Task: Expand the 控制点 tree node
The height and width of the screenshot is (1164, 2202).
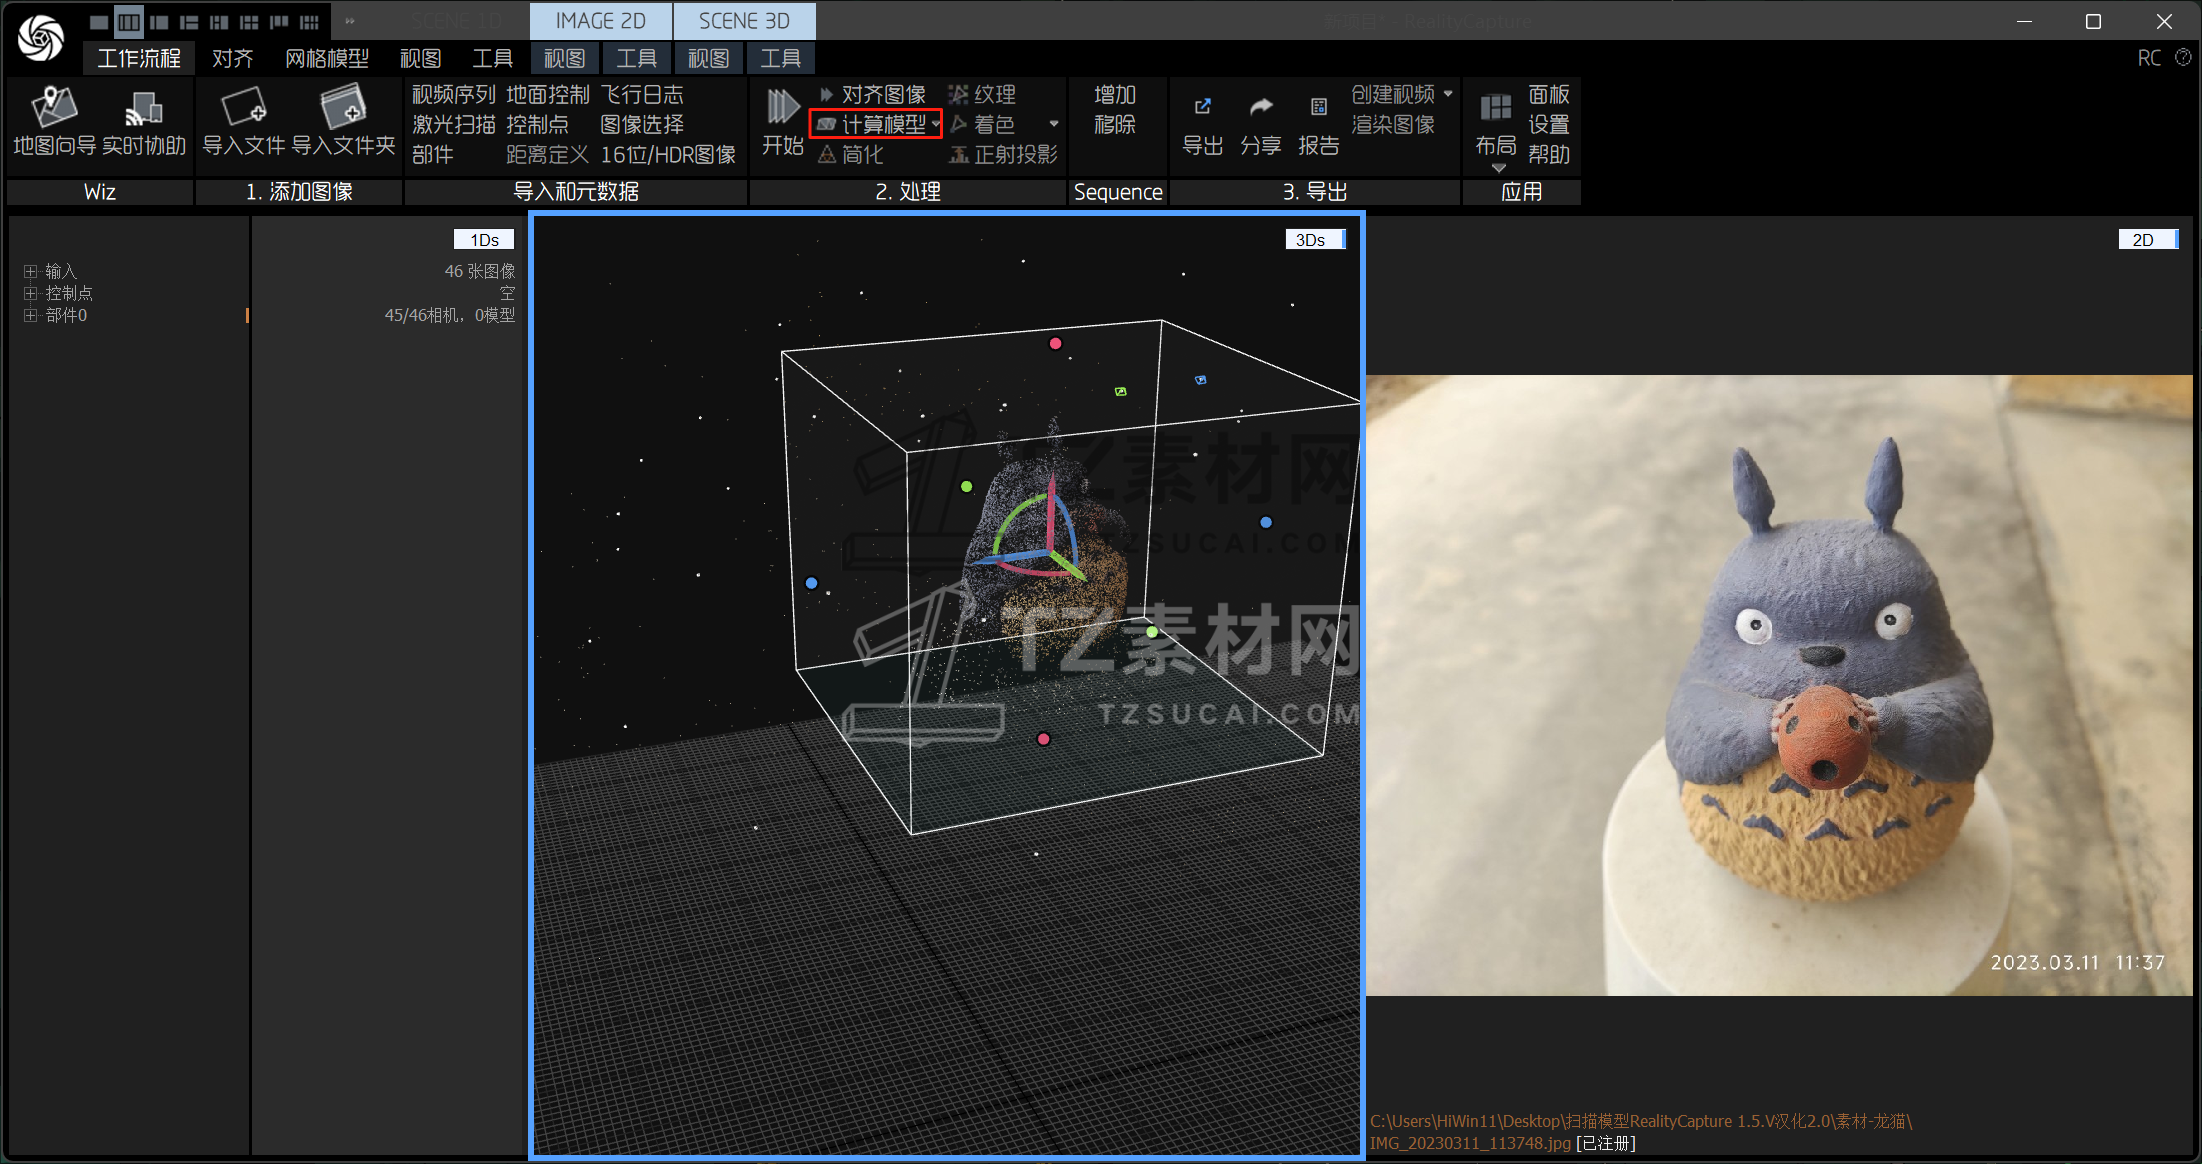Action: (x=31, y=293)
